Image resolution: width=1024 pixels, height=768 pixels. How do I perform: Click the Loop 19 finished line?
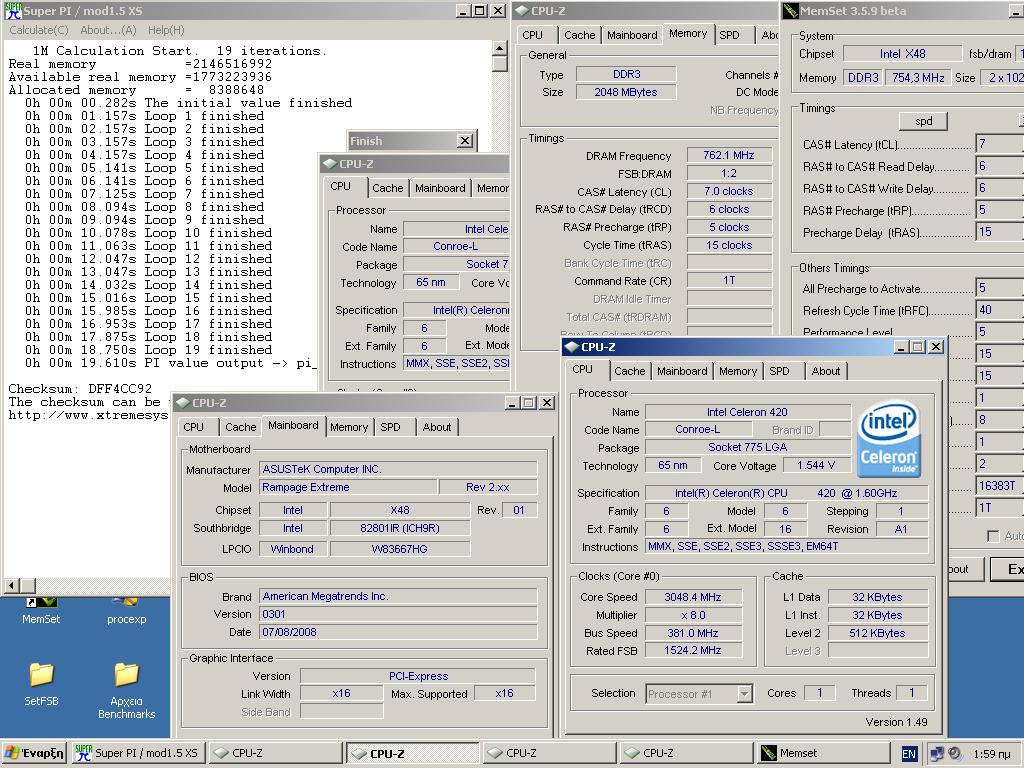149,350
